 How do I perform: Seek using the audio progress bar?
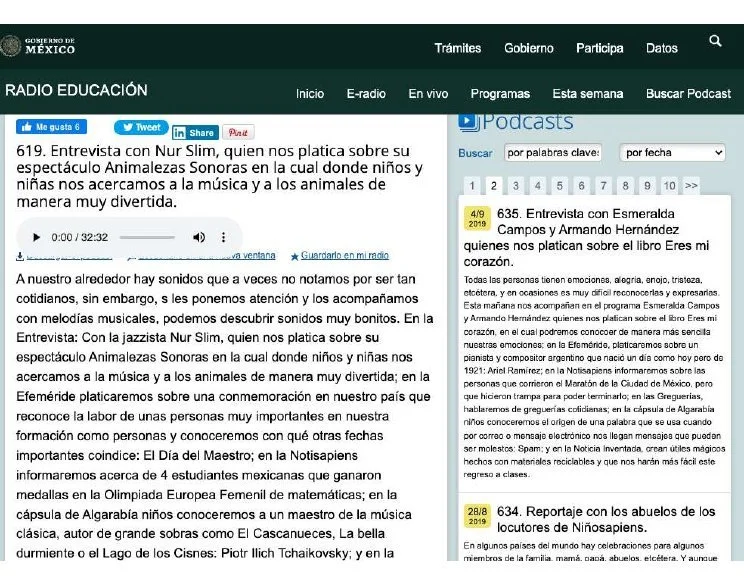[x=147, y=237]
